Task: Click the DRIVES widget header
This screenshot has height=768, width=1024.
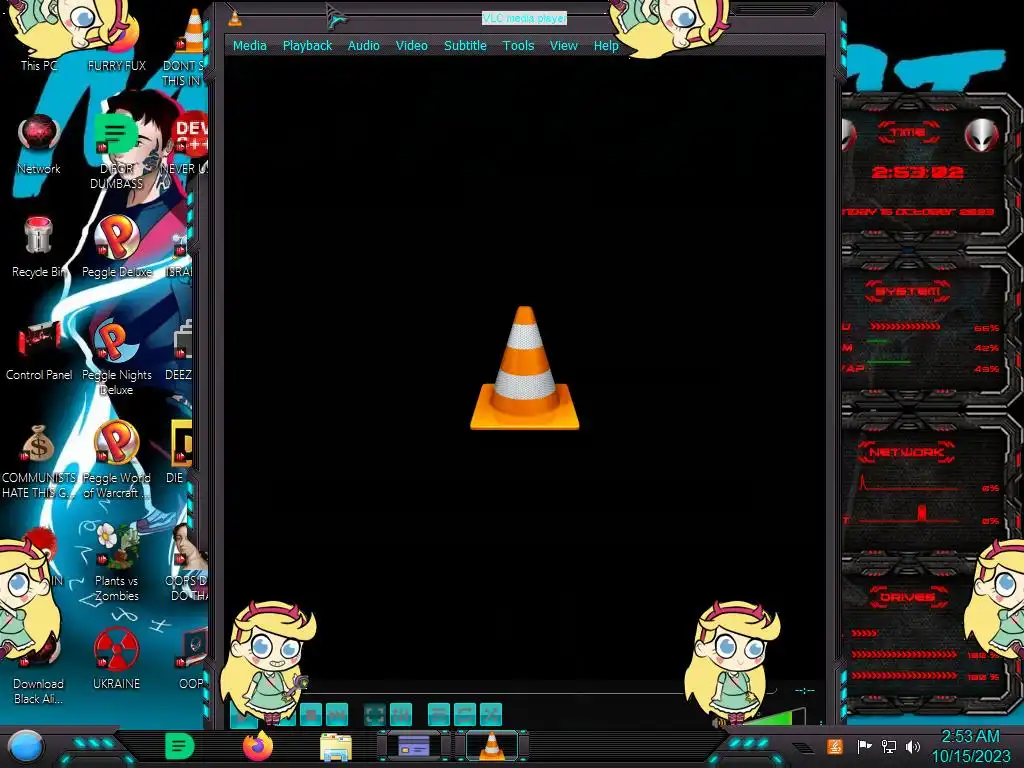Action: click(x=908, y=597)
